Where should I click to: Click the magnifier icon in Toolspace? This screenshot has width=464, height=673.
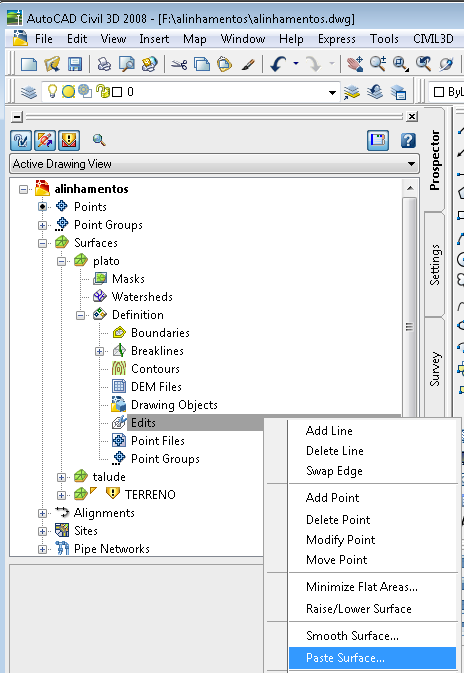coord(99,140)
